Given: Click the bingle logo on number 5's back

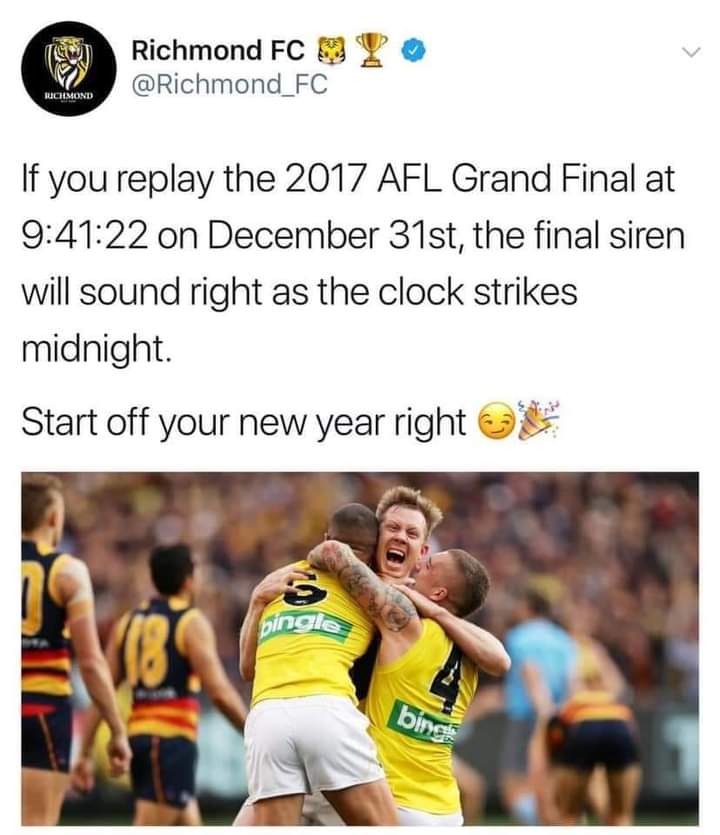Looking at the screenshot, I should coord(305,626).
